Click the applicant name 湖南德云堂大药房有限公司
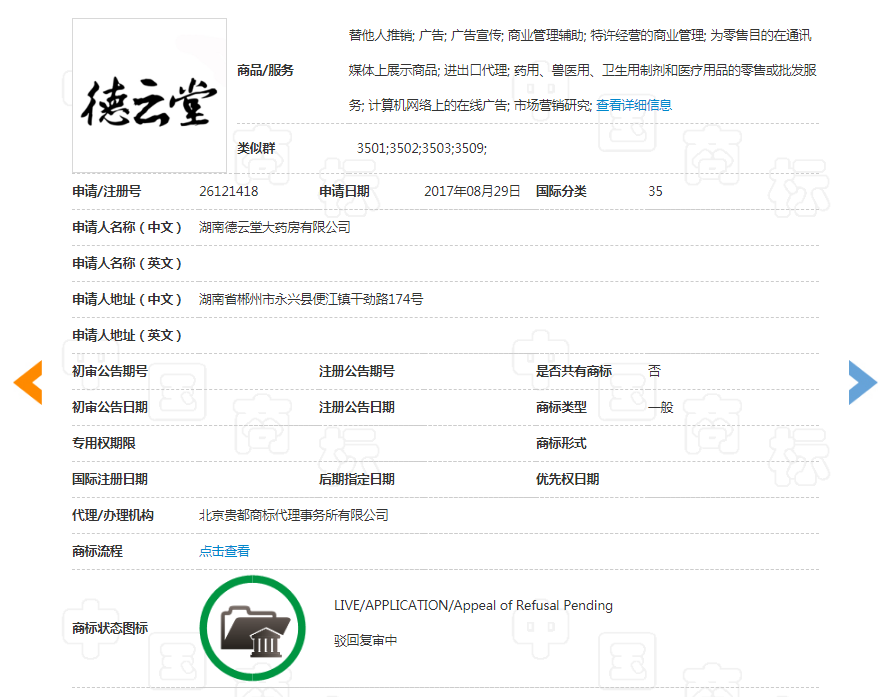 [x=275, y=227]
